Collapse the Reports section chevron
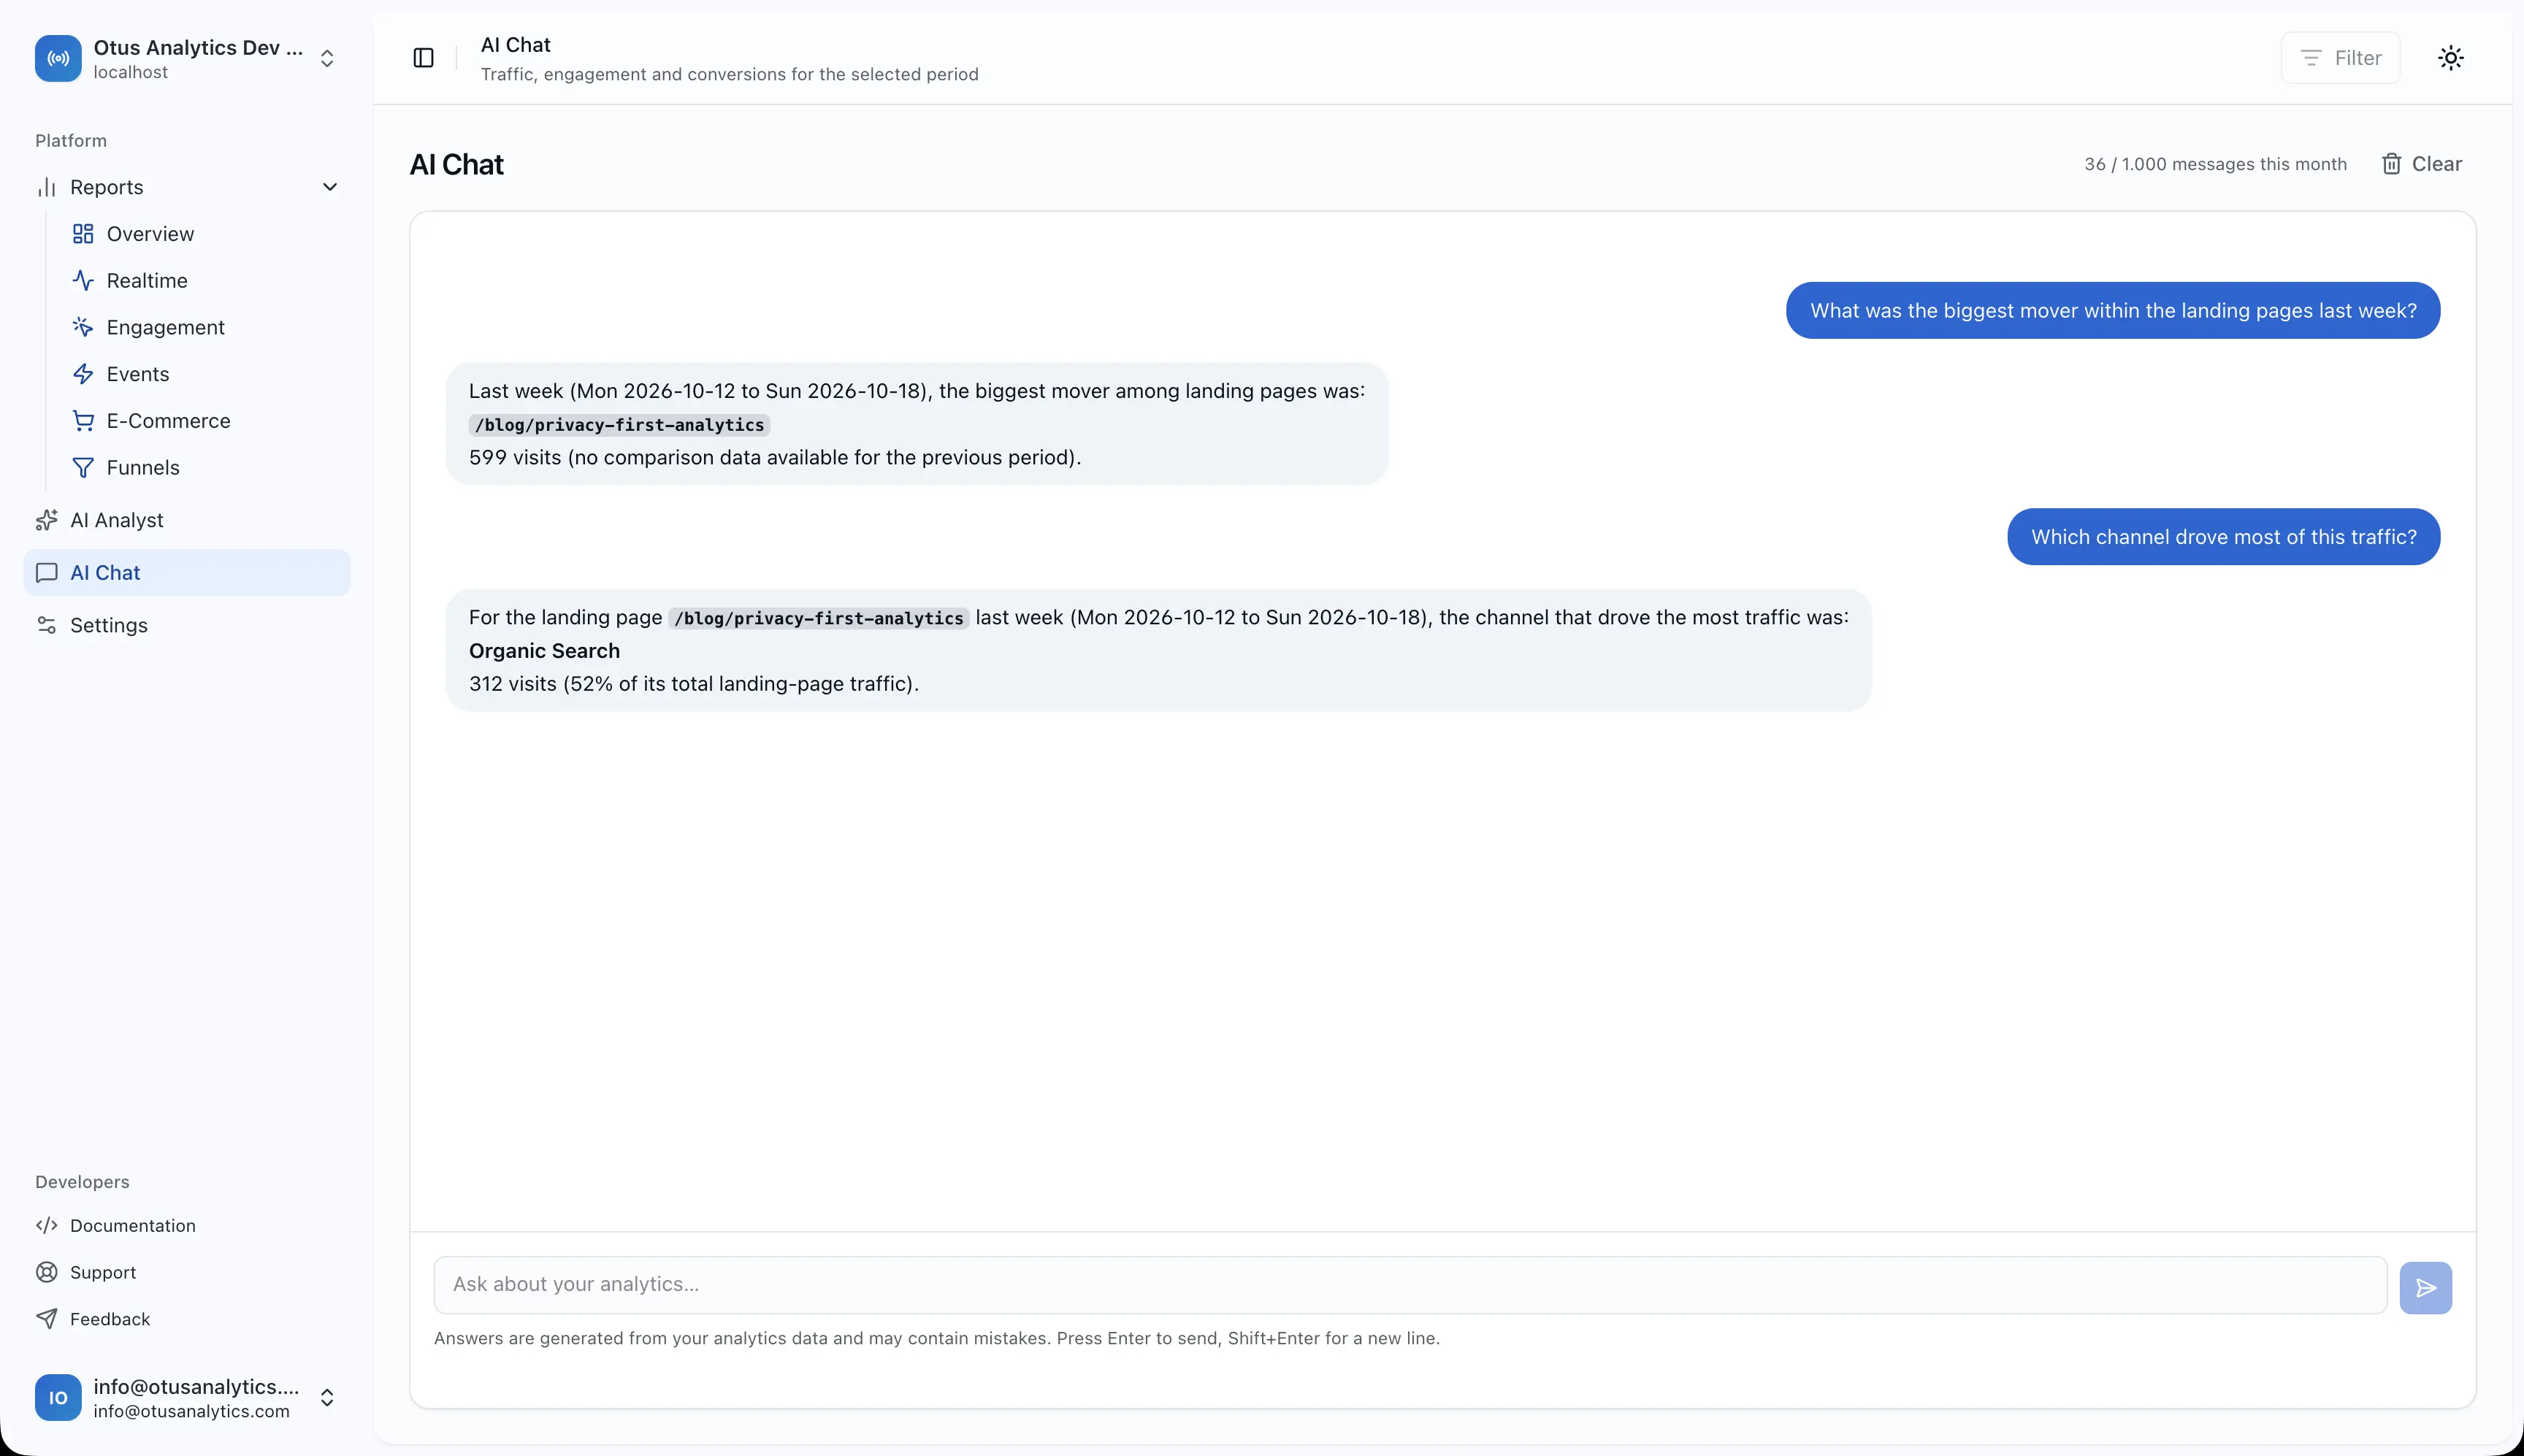2524x1456 pixels. click(x=330, y=187)
